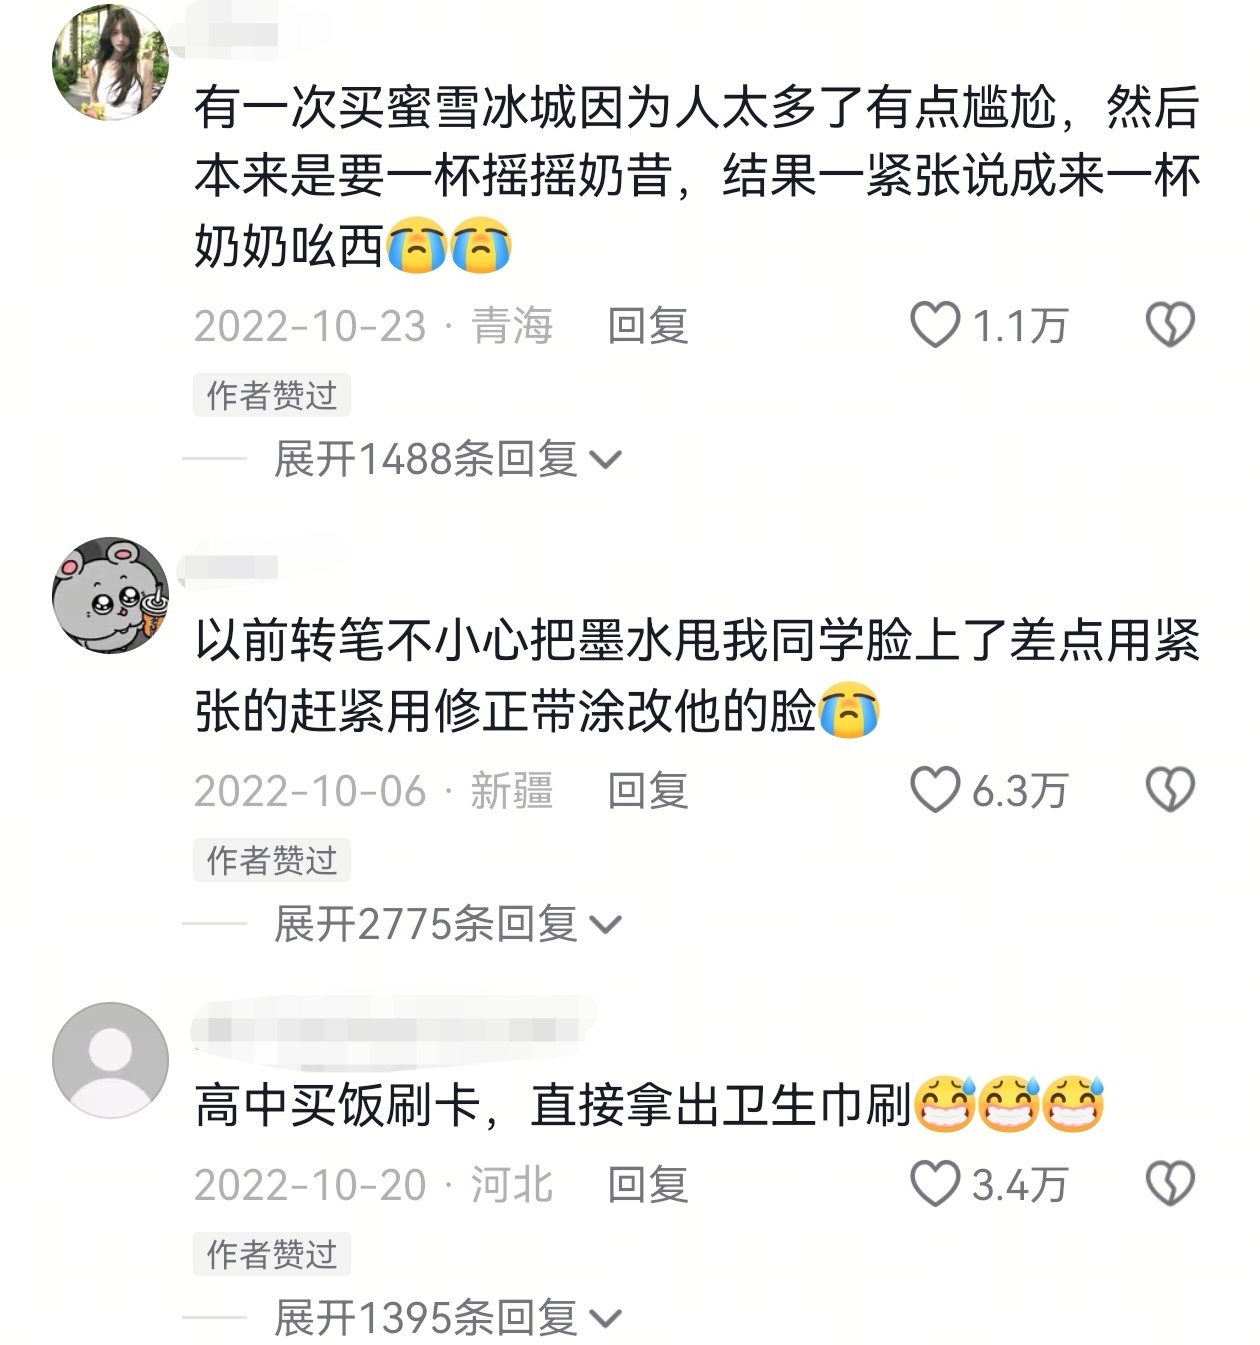Tap the 作者赞过 tag under 新疆 comment
Viewport: 1260px width, 1345px height.
coord(272,860)
